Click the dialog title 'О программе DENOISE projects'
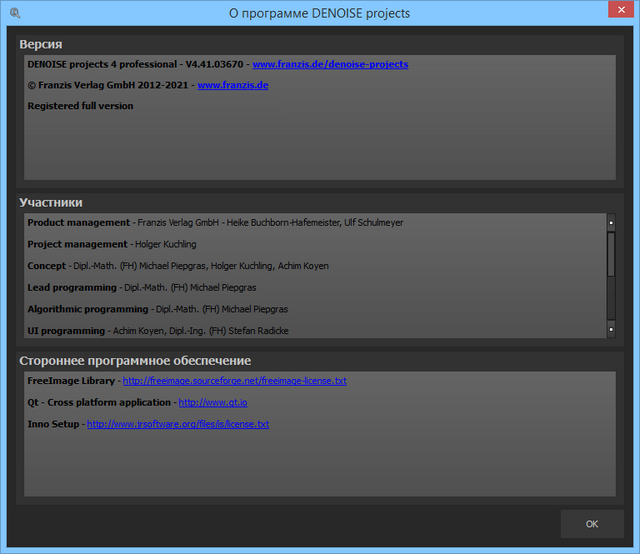The width and height of the screenshot is (640, 554). (319, 13)
